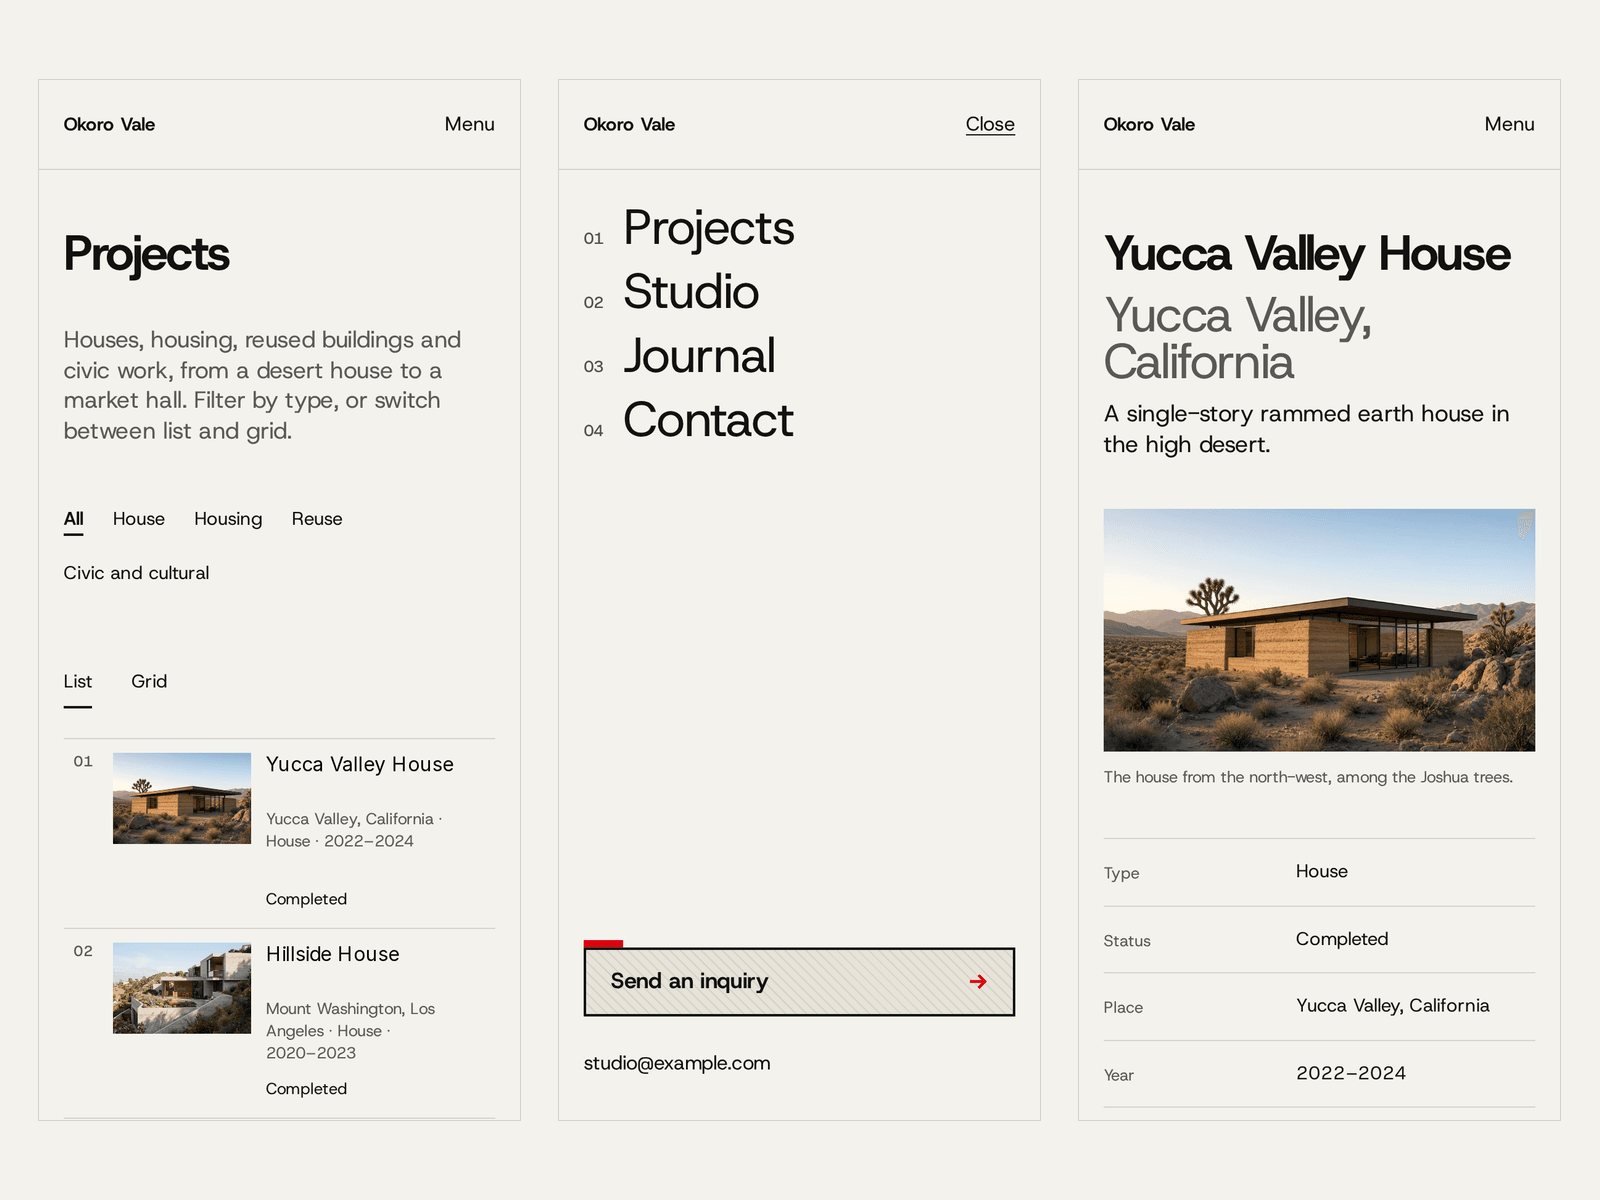The width and height of the screenshot is (1600, 1200).
Task: Select the All filter tab
Action: click(x=74, y=519)
